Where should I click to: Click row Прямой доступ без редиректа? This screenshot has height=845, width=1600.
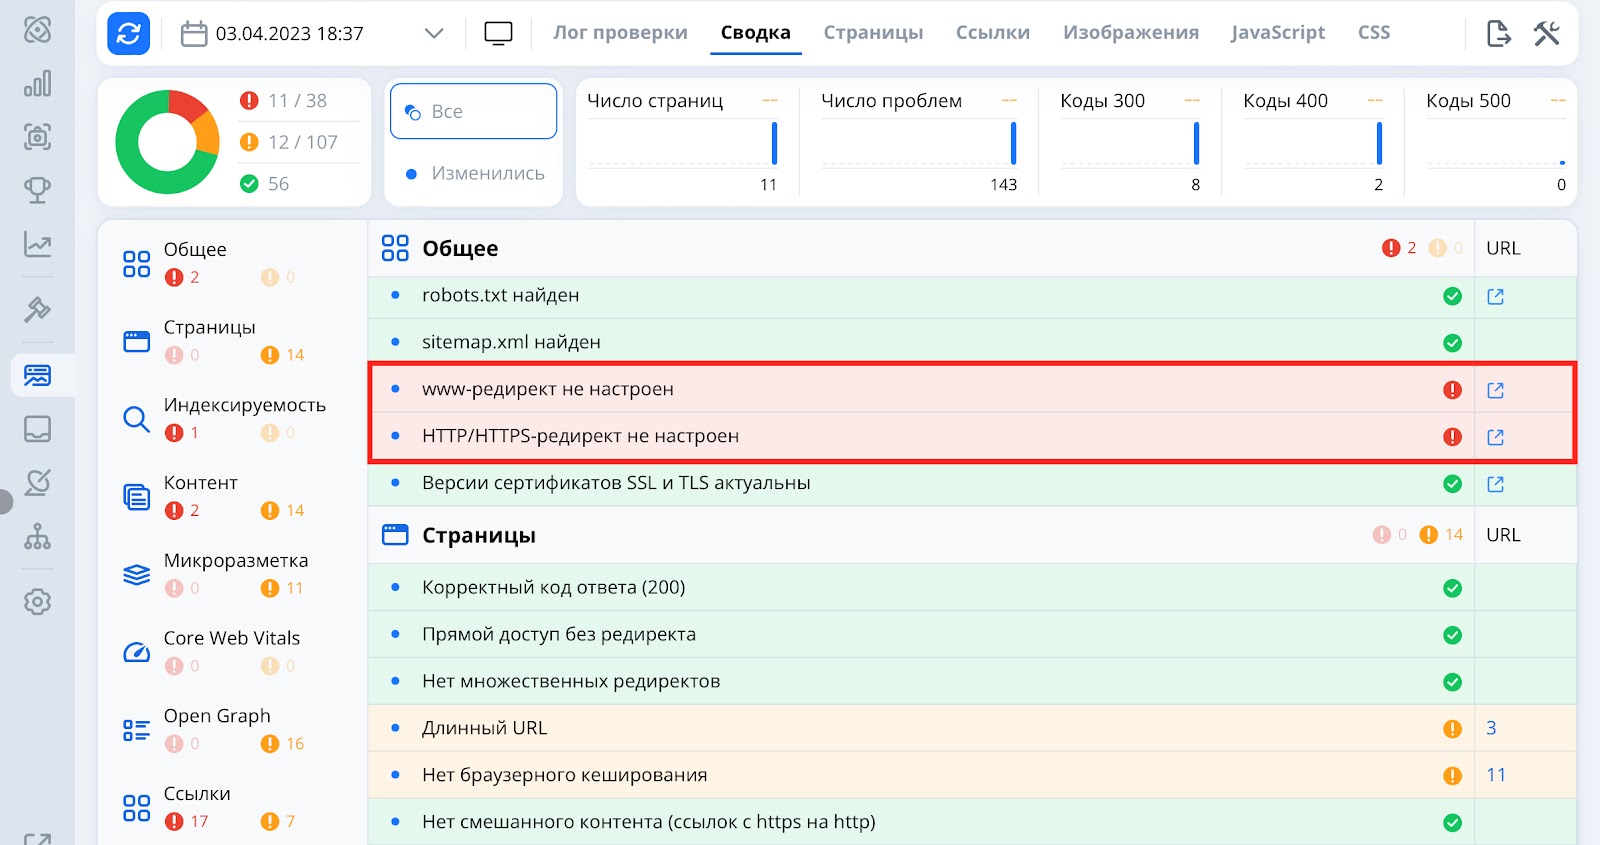(972, 635)
